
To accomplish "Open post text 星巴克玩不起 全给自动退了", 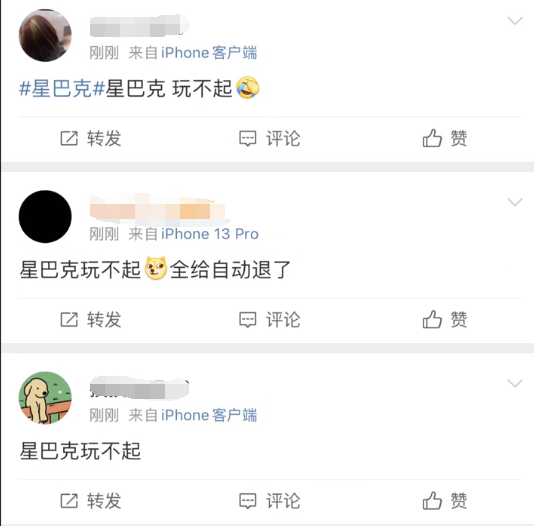I will tap(155, 269).
